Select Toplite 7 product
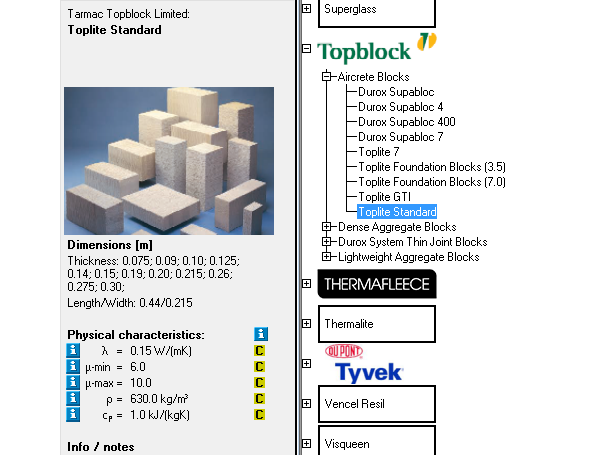This screenshot has width=600, height=455. pyautogui.click(x=379, y=152)
